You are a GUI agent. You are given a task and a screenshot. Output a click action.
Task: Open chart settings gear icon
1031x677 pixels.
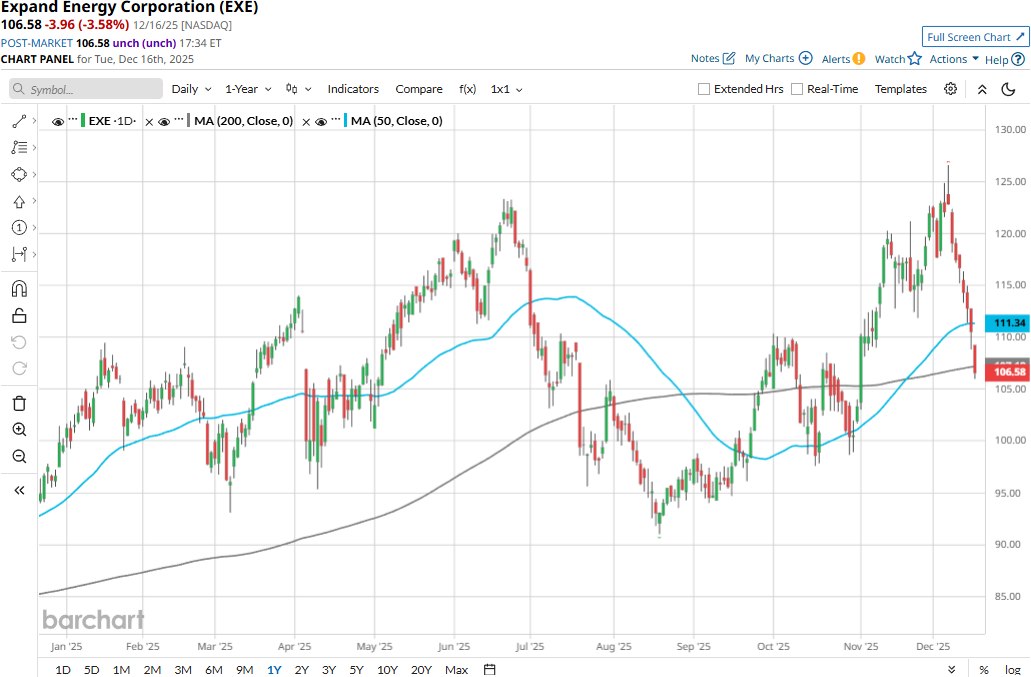[x=950, y=89]
